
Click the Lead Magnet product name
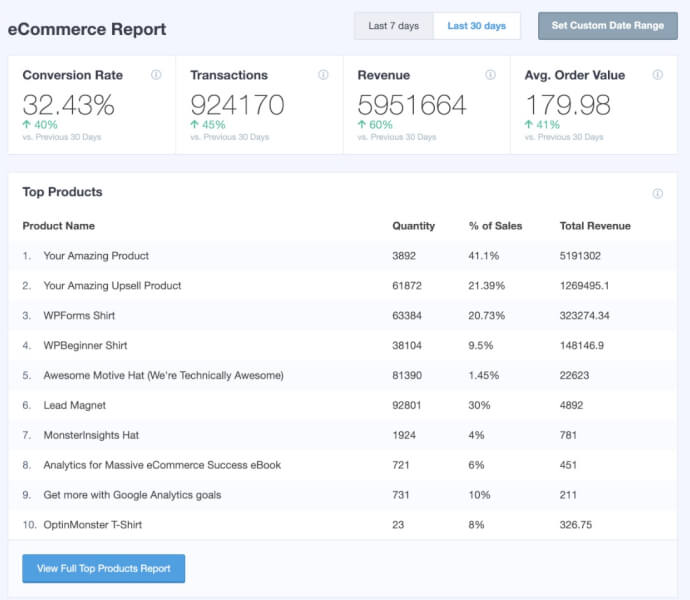coord(74,405)
